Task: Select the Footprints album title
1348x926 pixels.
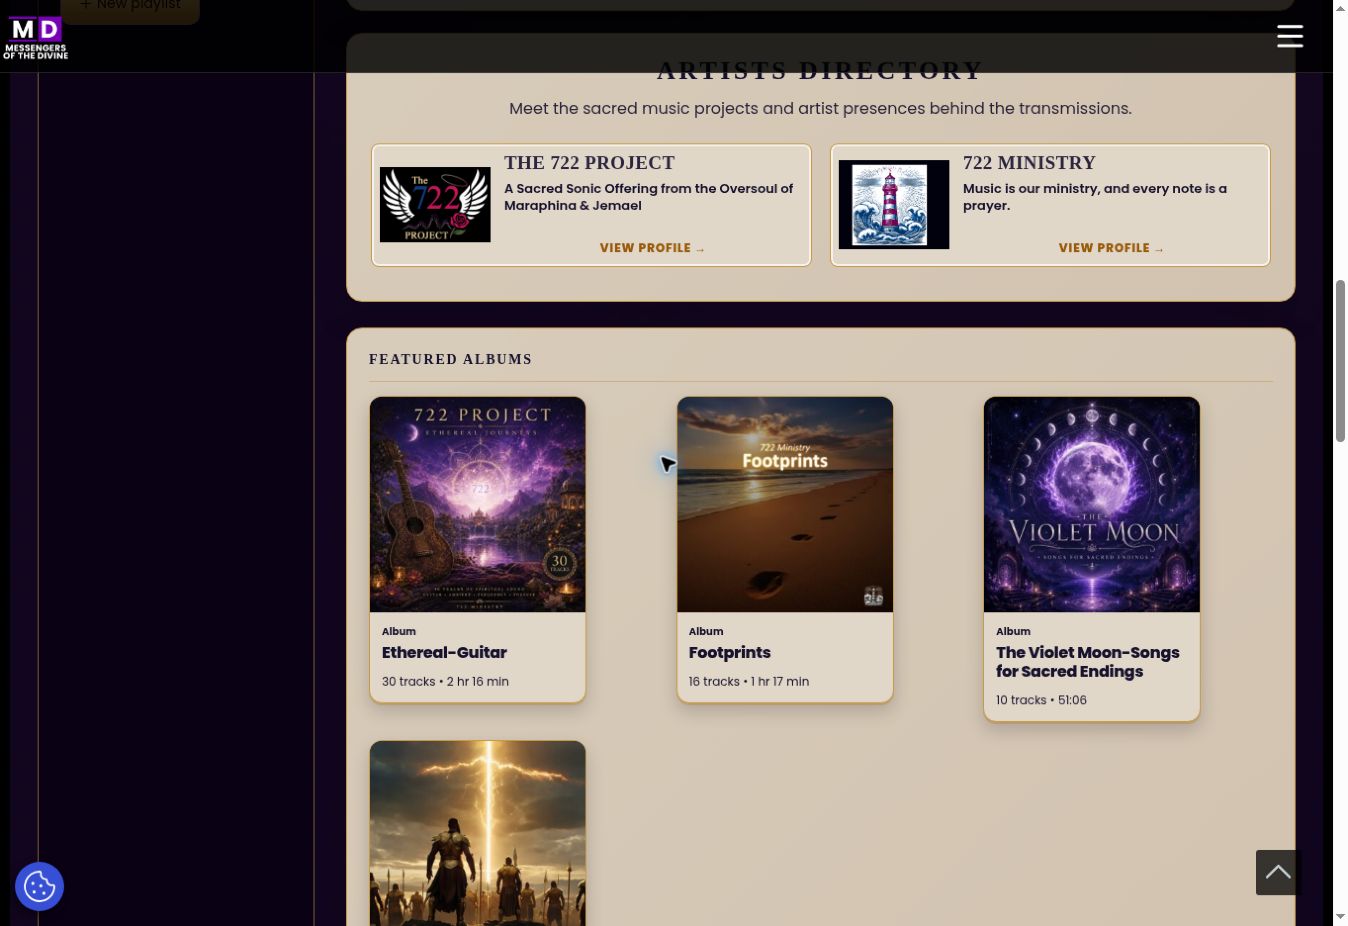Action: click(x=730, y=652)
